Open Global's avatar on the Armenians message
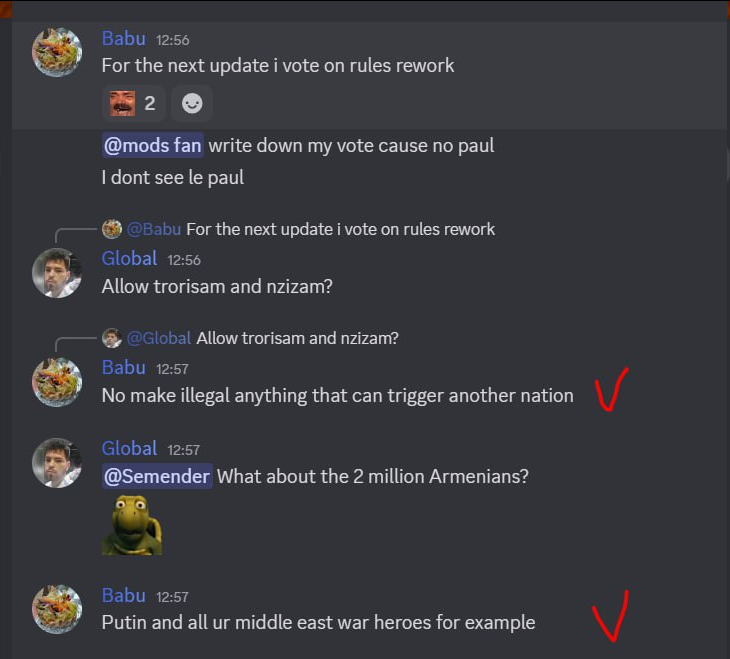Viewport: 730px width, 659px height. pos(57,462)
